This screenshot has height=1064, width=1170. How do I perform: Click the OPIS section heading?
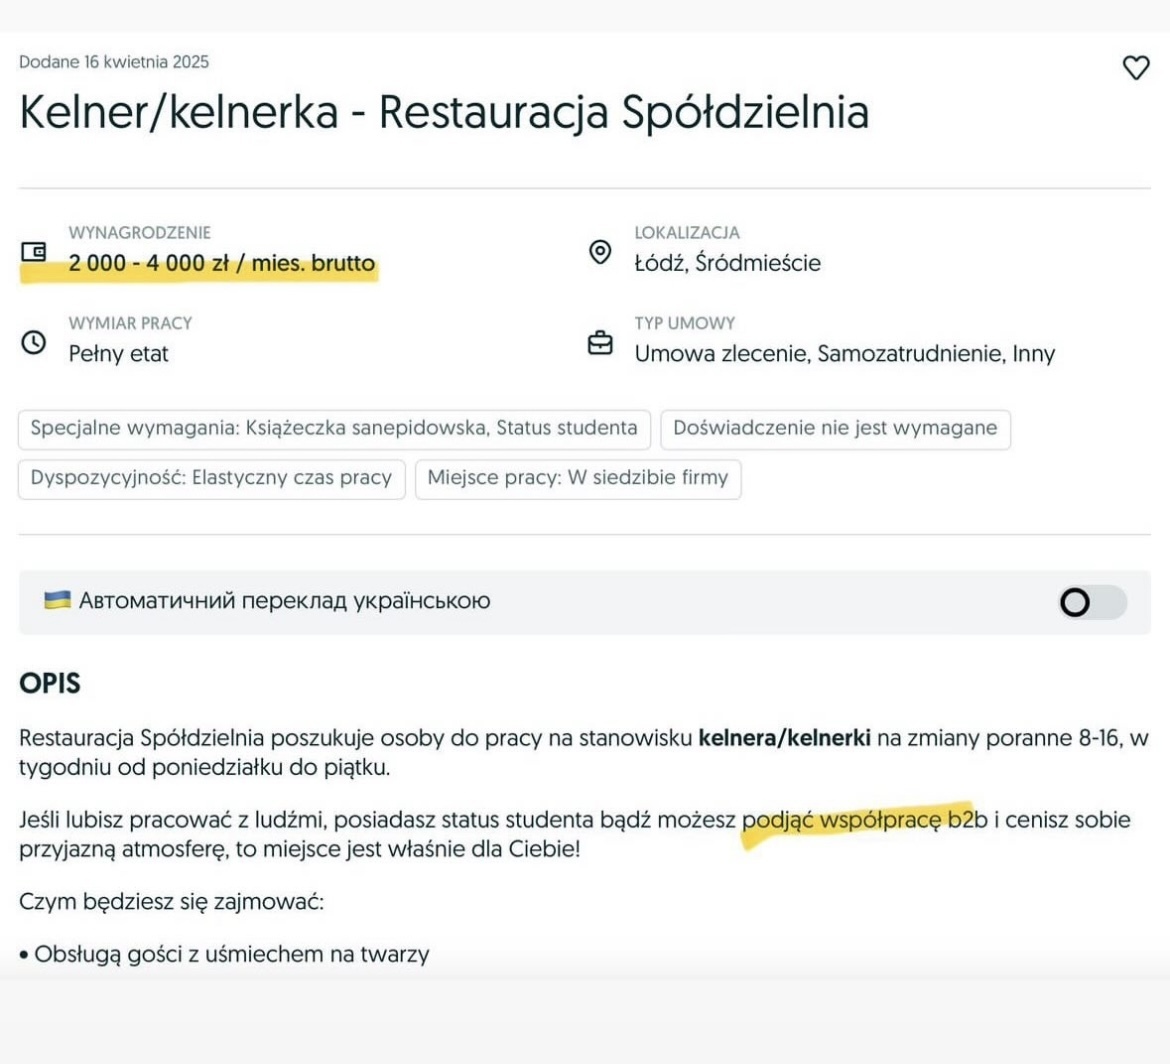[x=50, y=685]
